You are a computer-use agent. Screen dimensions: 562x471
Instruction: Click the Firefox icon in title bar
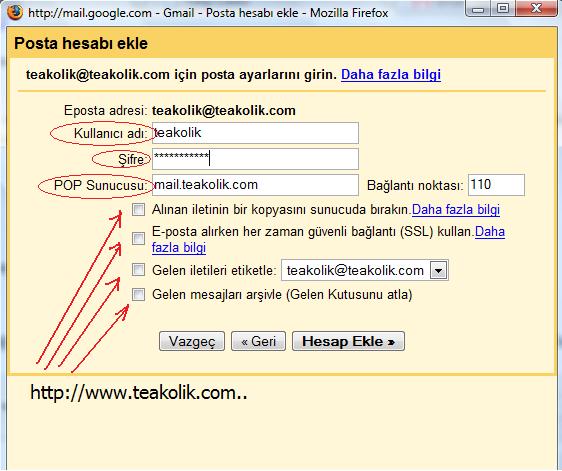[15, 12]
